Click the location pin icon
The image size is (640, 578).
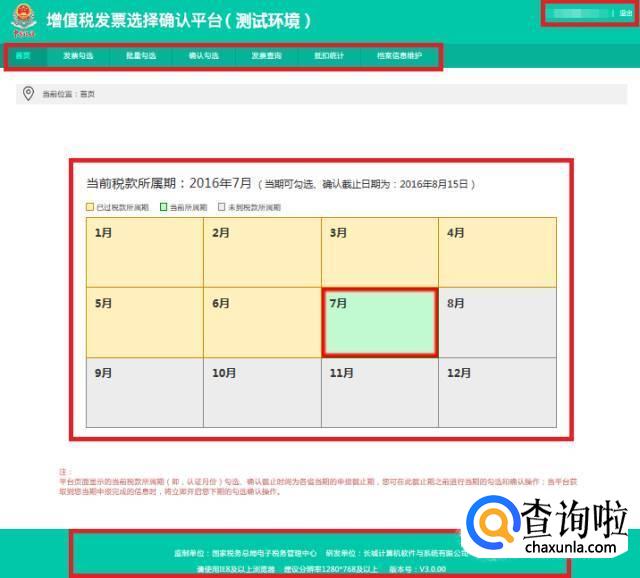tap(28, 94)
